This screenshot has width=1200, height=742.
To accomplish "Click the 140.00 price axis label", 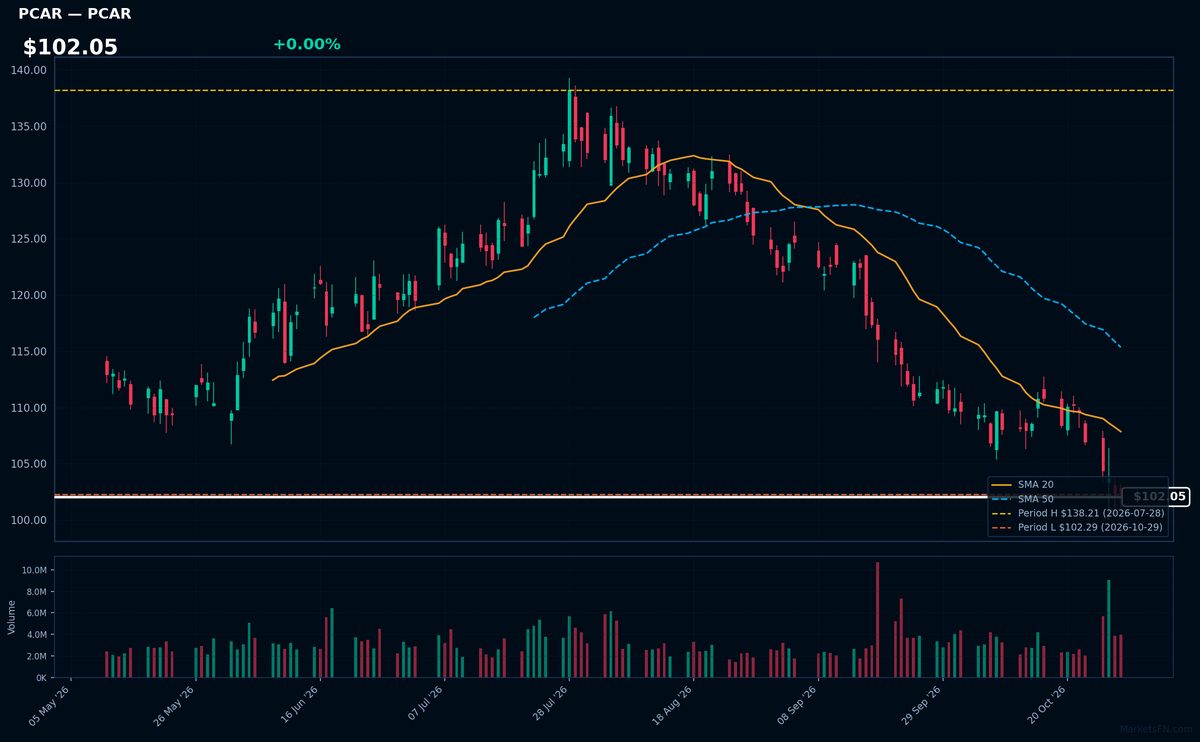I will pos(30,70).
